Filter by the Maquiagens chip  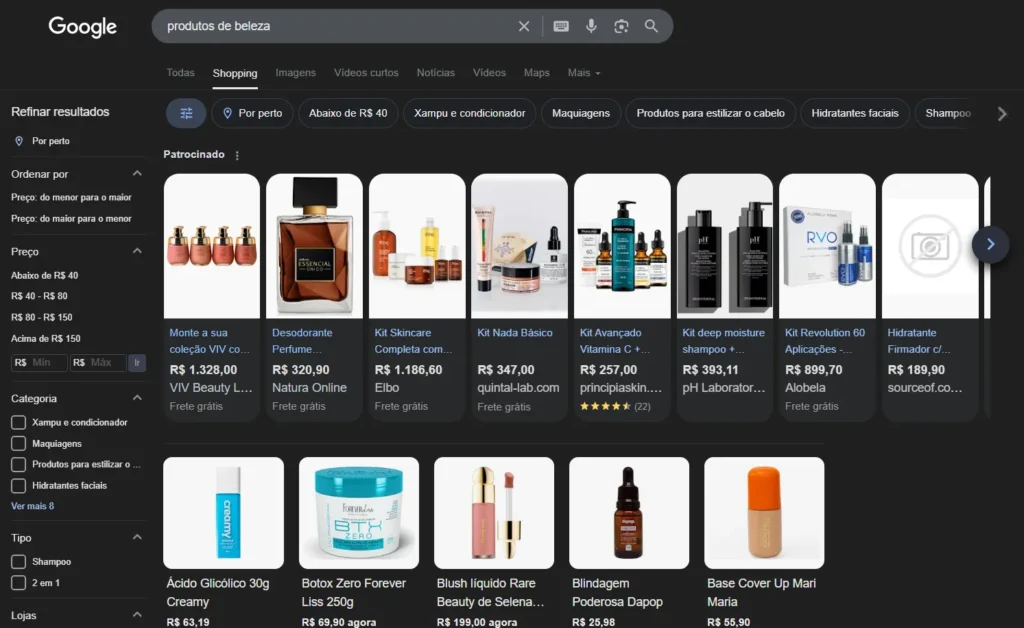581,114
